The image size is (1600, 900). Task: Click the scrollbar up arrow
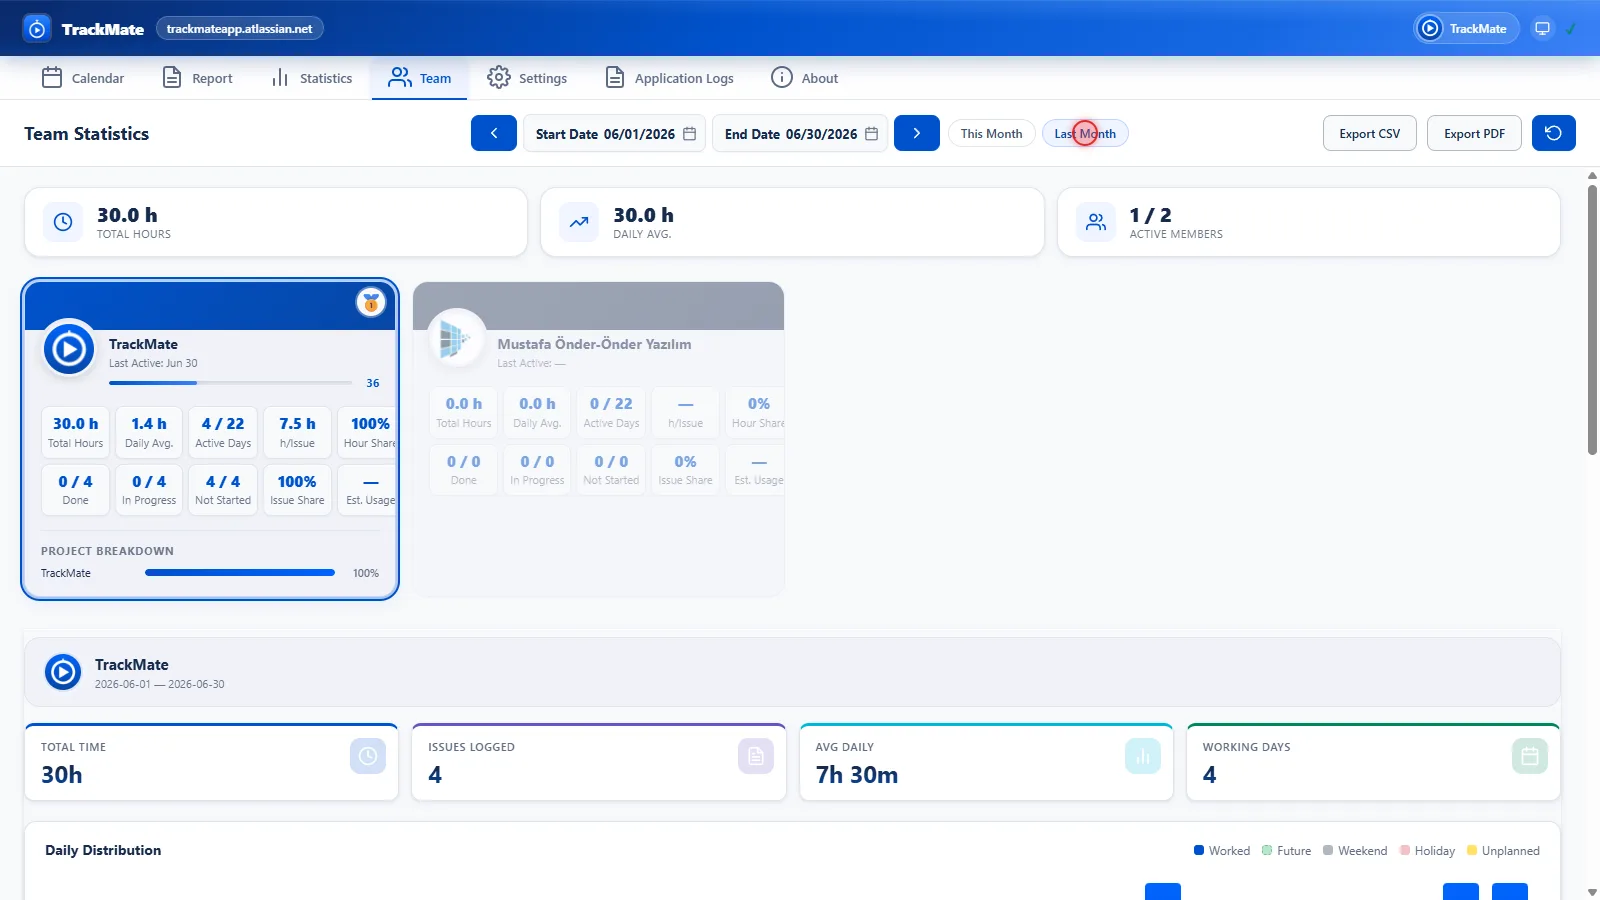tap(1592, 175)
